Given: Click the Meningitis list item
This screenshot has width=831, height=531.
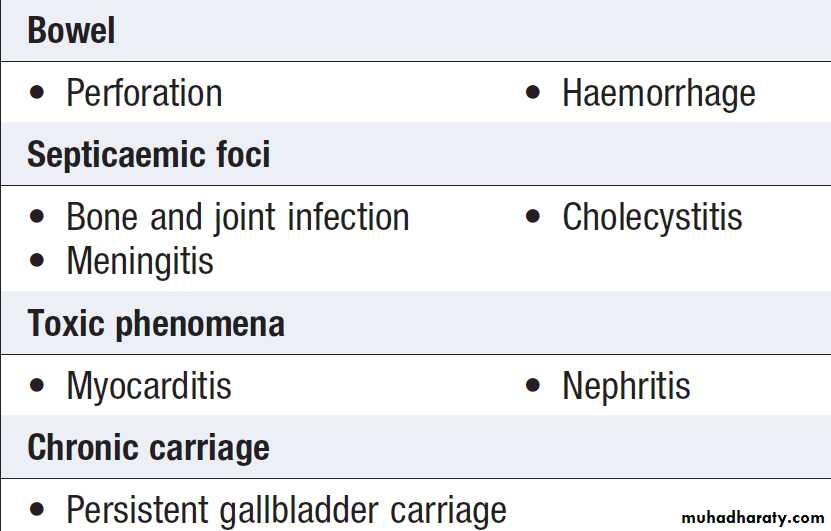Looking at the screenshot, I should point(140,262).
